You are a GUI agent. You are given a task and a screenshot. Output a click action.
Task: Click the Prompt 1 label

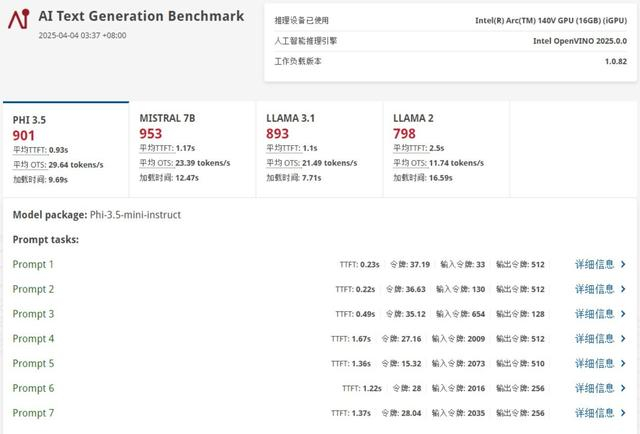(x=33, y=265)
